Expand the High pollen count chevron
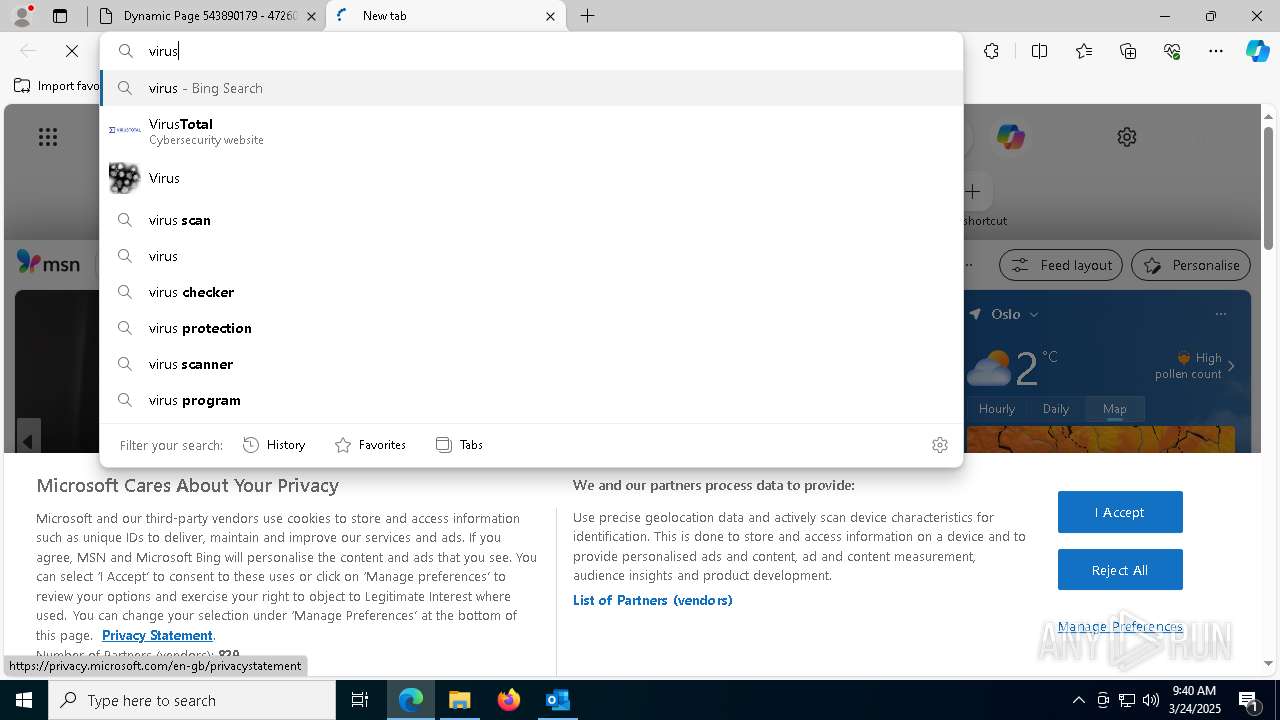This screenshot has height=720, width=1280. point(1231,366)
